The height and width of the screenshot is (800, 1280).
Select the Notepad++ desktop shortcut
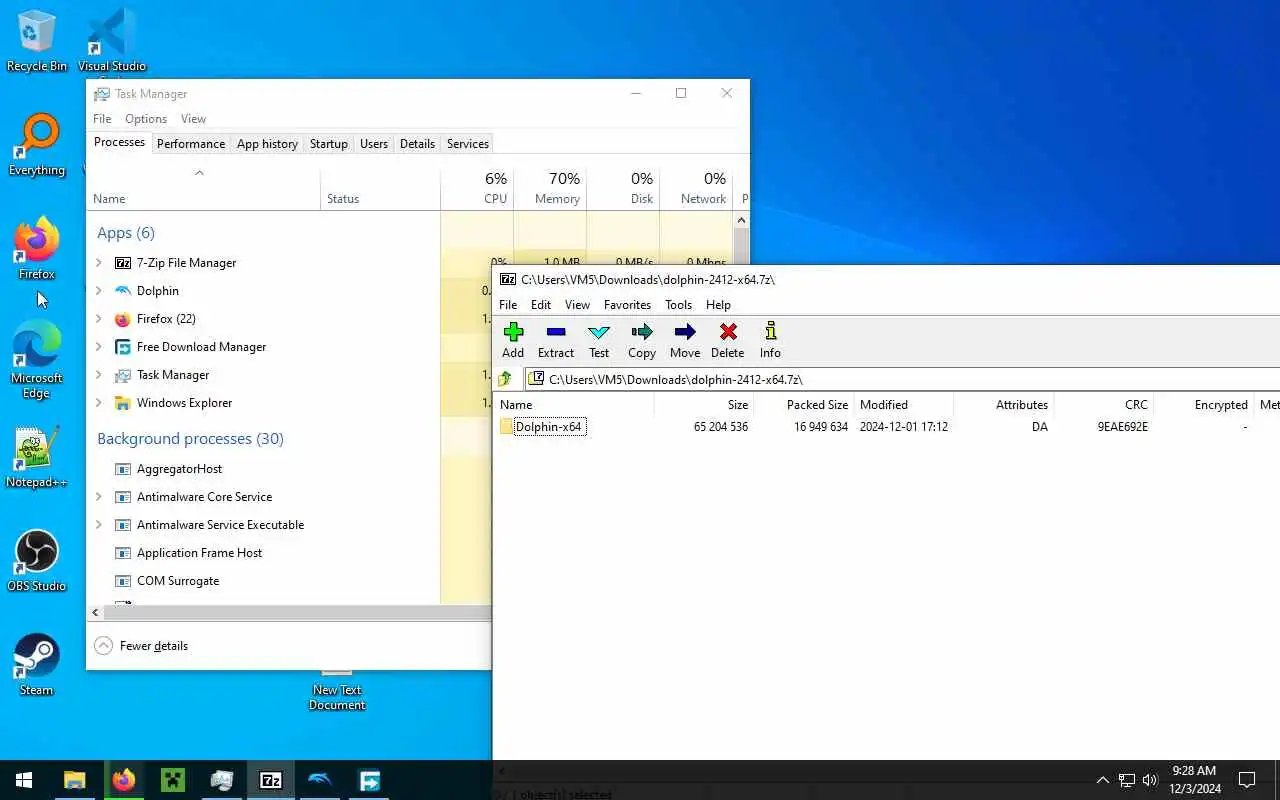point(37,457)
